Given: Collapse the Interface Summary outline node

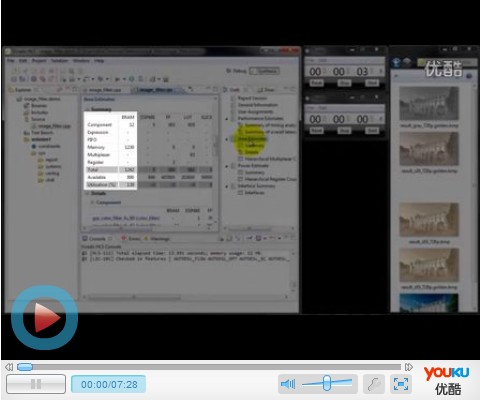Looking at the screenshot, I should coord(227,186).
